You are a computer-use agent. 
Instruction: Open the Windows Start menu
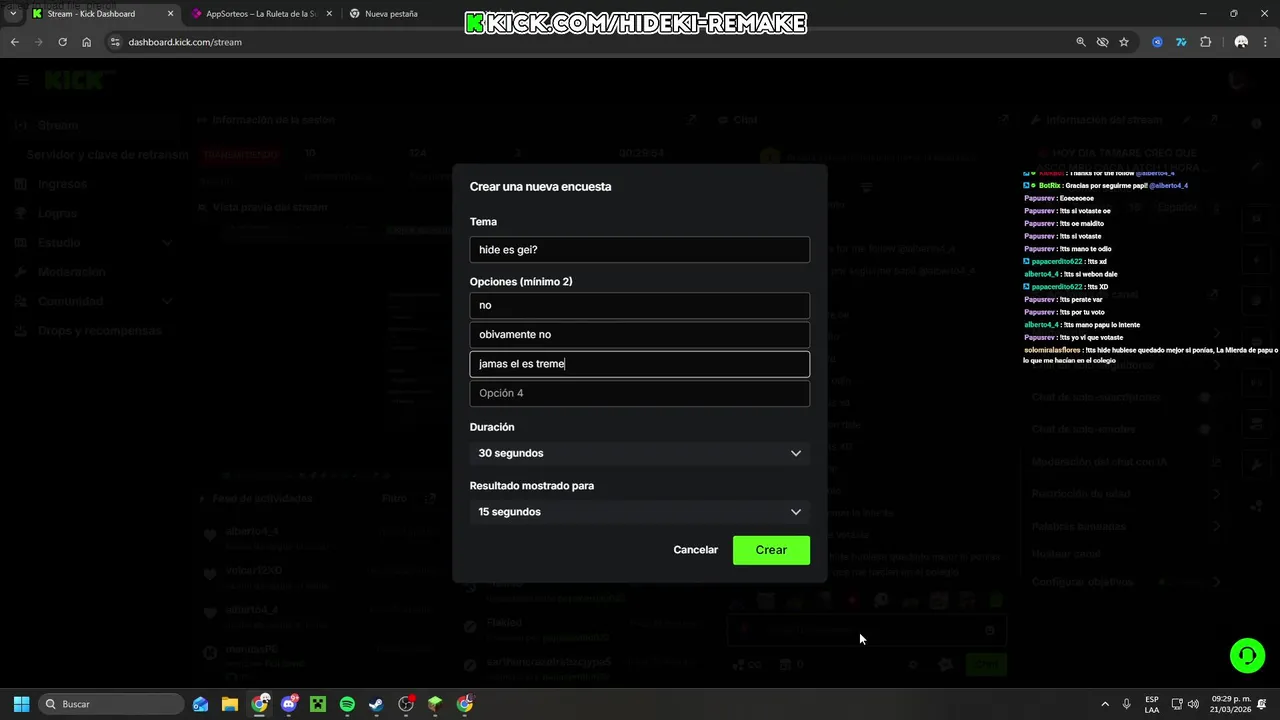[21, 704]
